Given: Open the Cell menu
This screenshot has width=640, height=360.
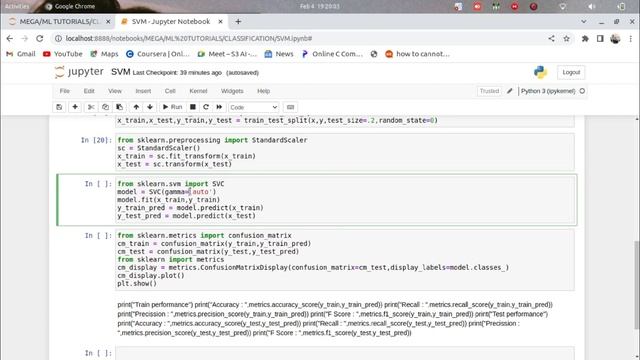Looking at the screenshot, I should point(170,91).
